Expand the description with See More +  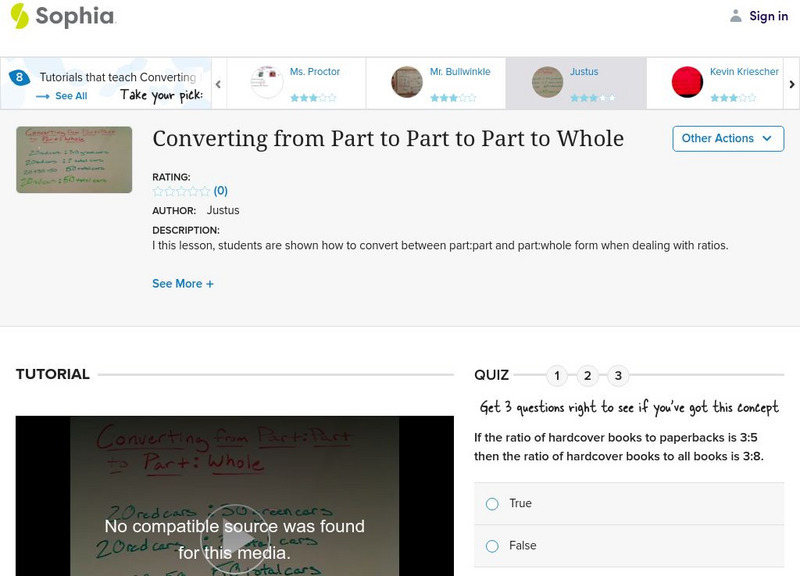pos(183,284)
